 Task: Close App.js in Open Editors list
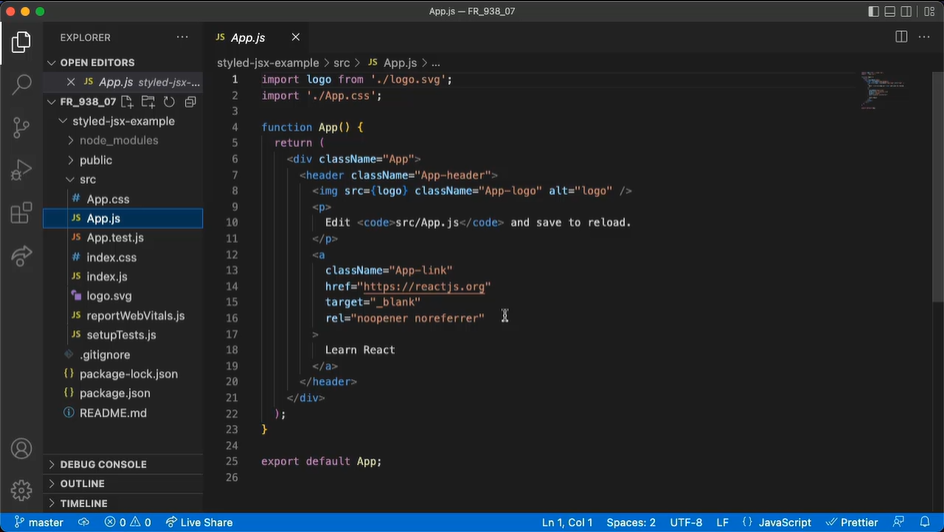pos(71,82)
